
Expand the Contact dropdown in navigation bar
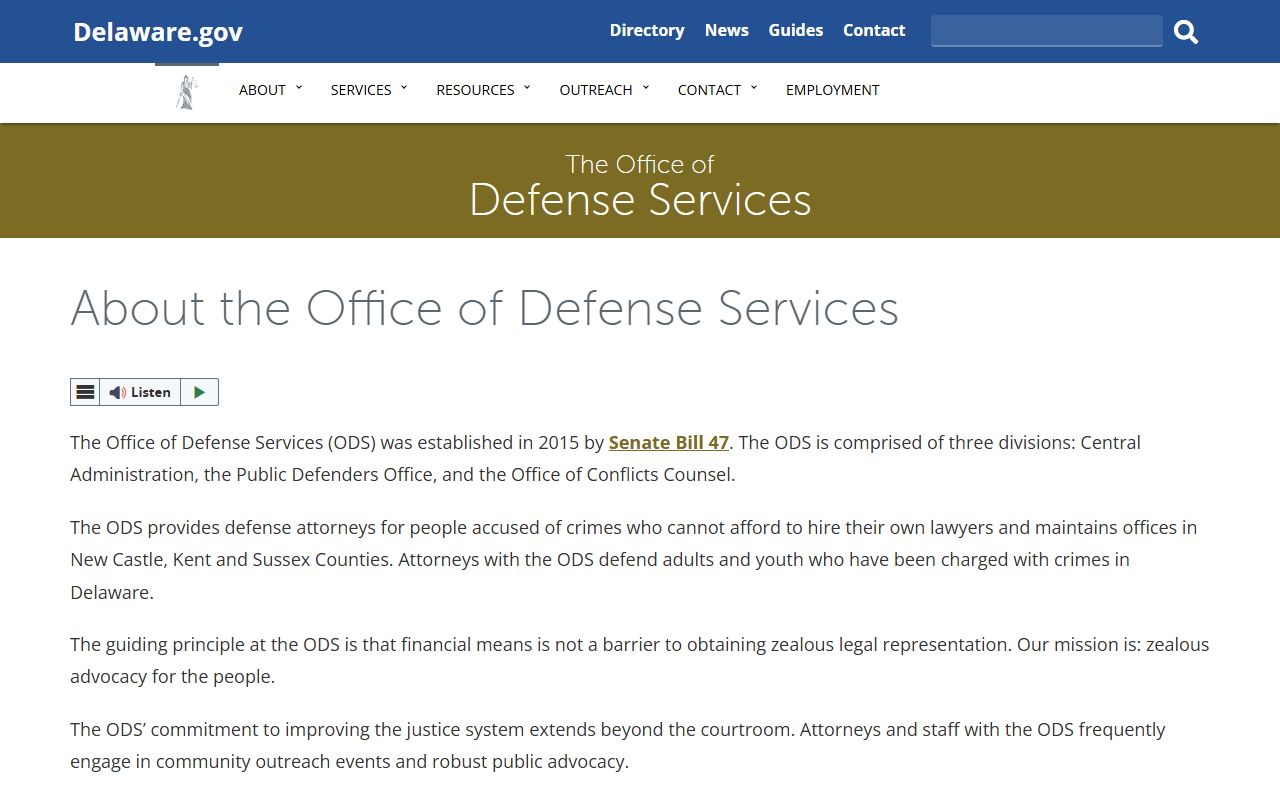pos(717,90)
